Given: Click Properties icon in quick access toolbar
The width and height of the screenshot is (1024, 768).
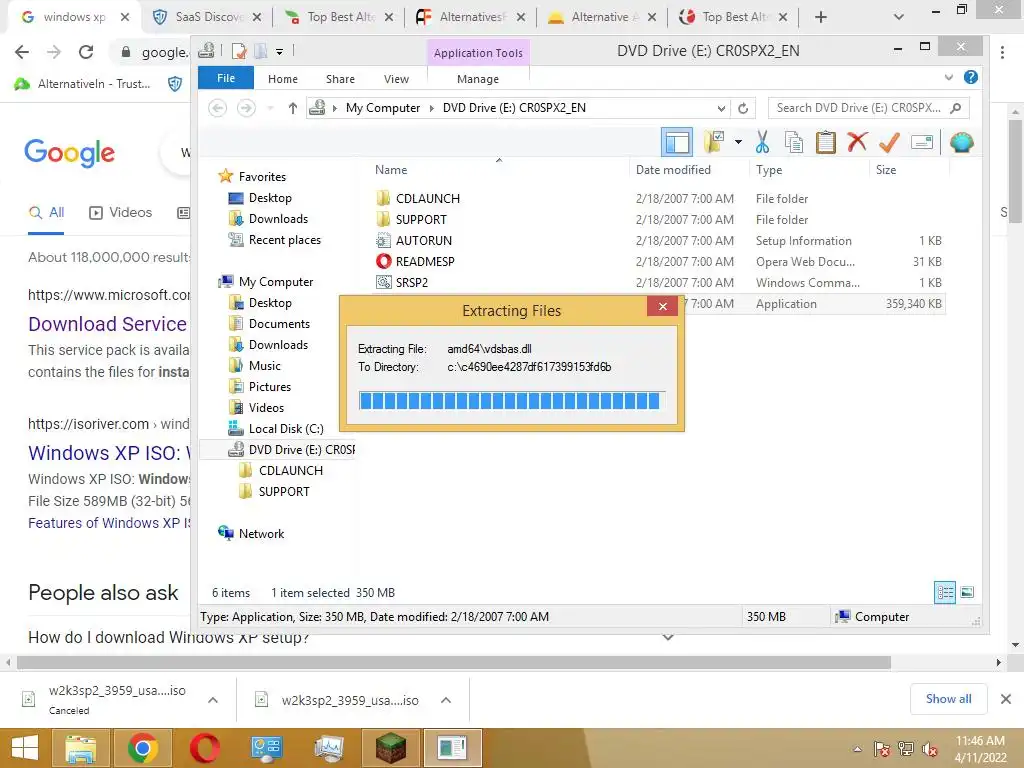Looking at the screenshot, I should 239,51.
